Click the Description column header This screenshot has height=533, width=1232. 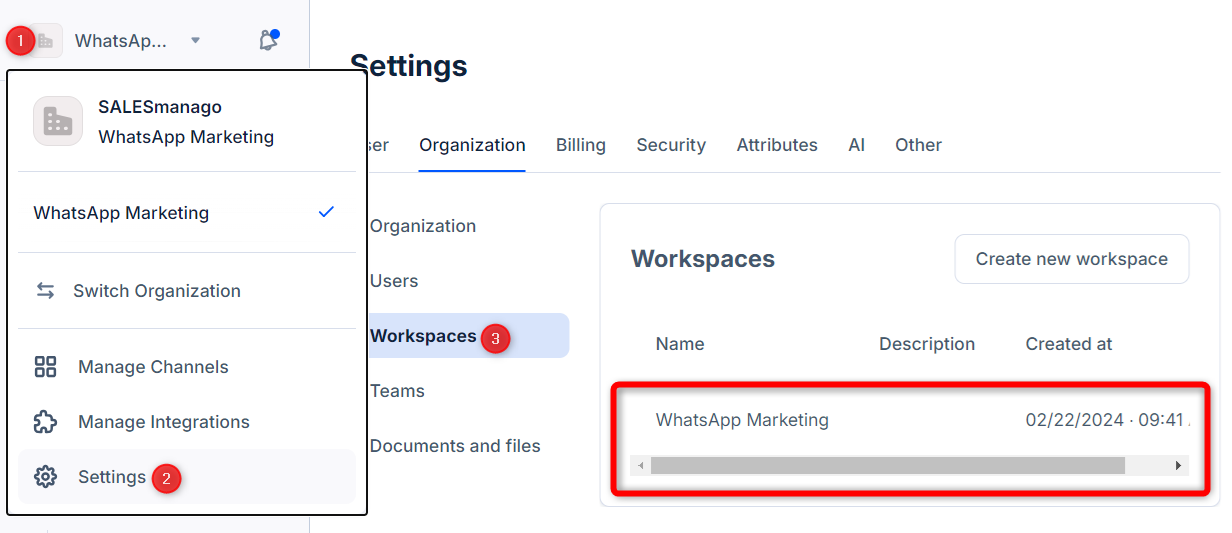[927, 344]
